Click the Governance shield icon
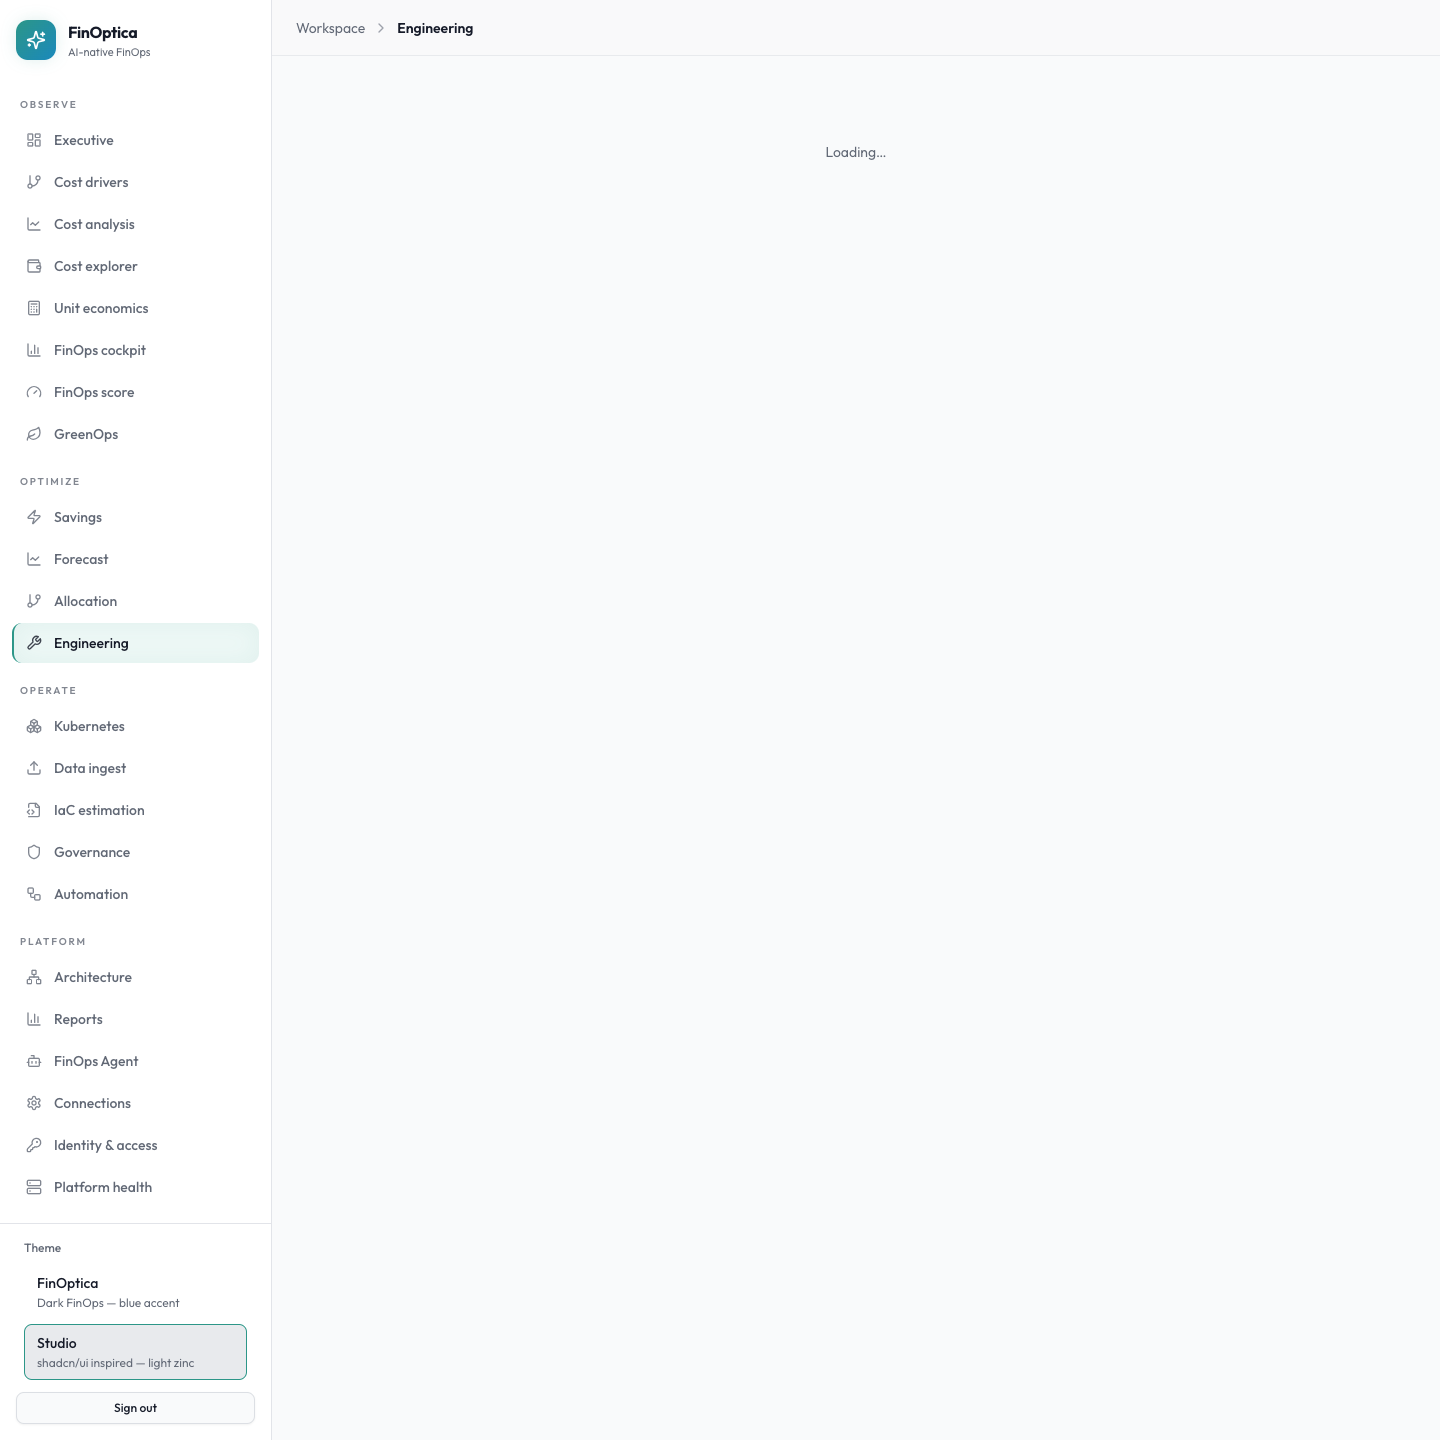This screenshot has height=1440, width=1440. (34, 852)
